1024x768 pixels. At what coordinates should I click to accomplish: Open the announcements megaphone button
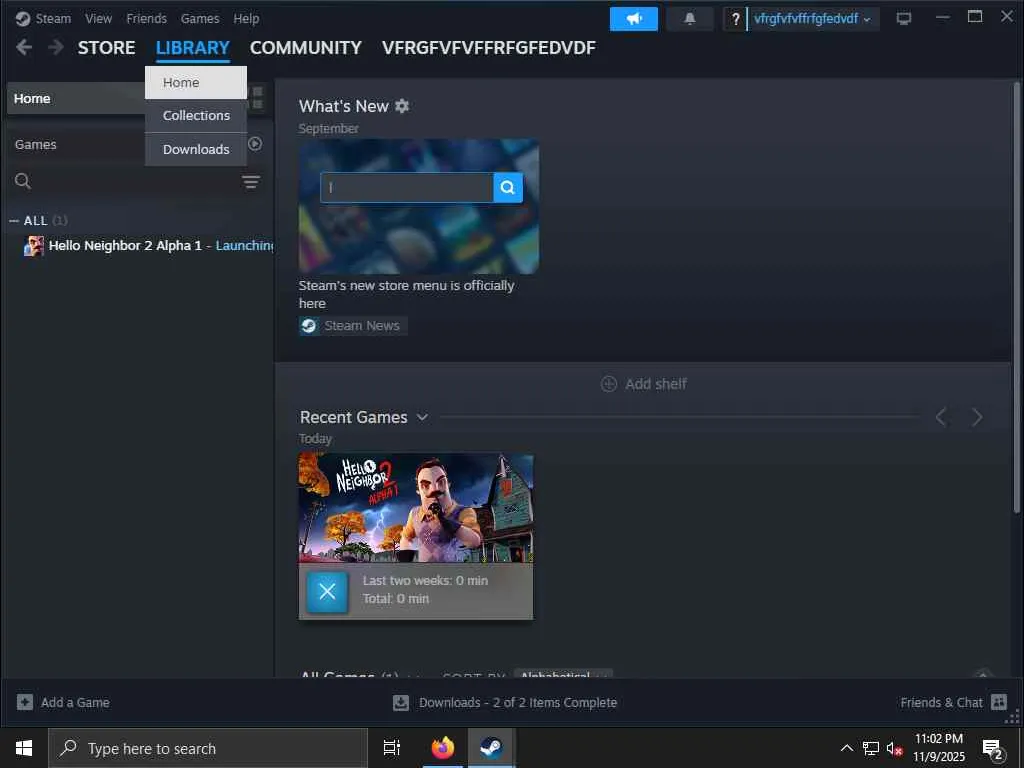click(633, 19)
